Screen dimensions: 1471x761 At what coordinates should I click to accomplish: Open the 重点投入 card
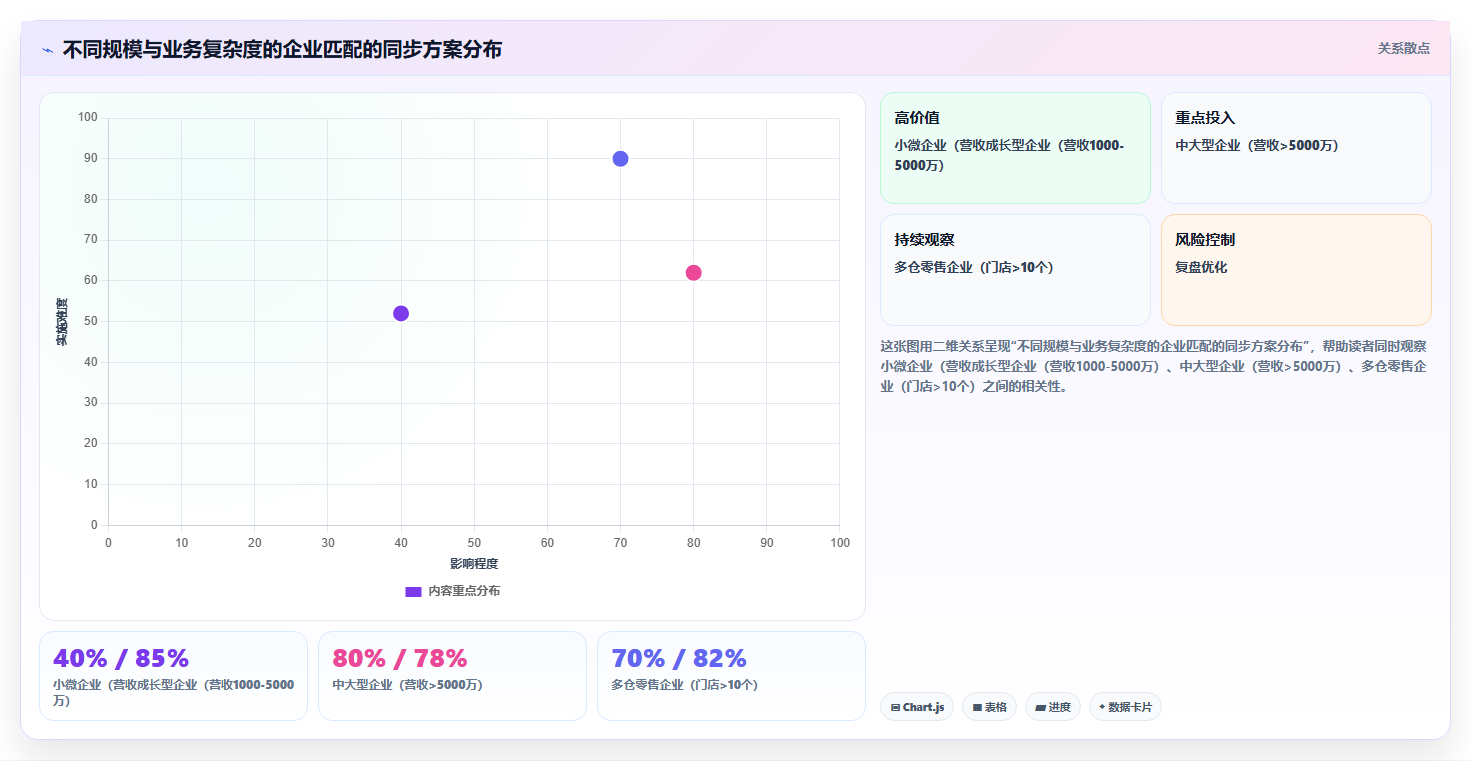pyautogui.click(x=1296, y=148)
